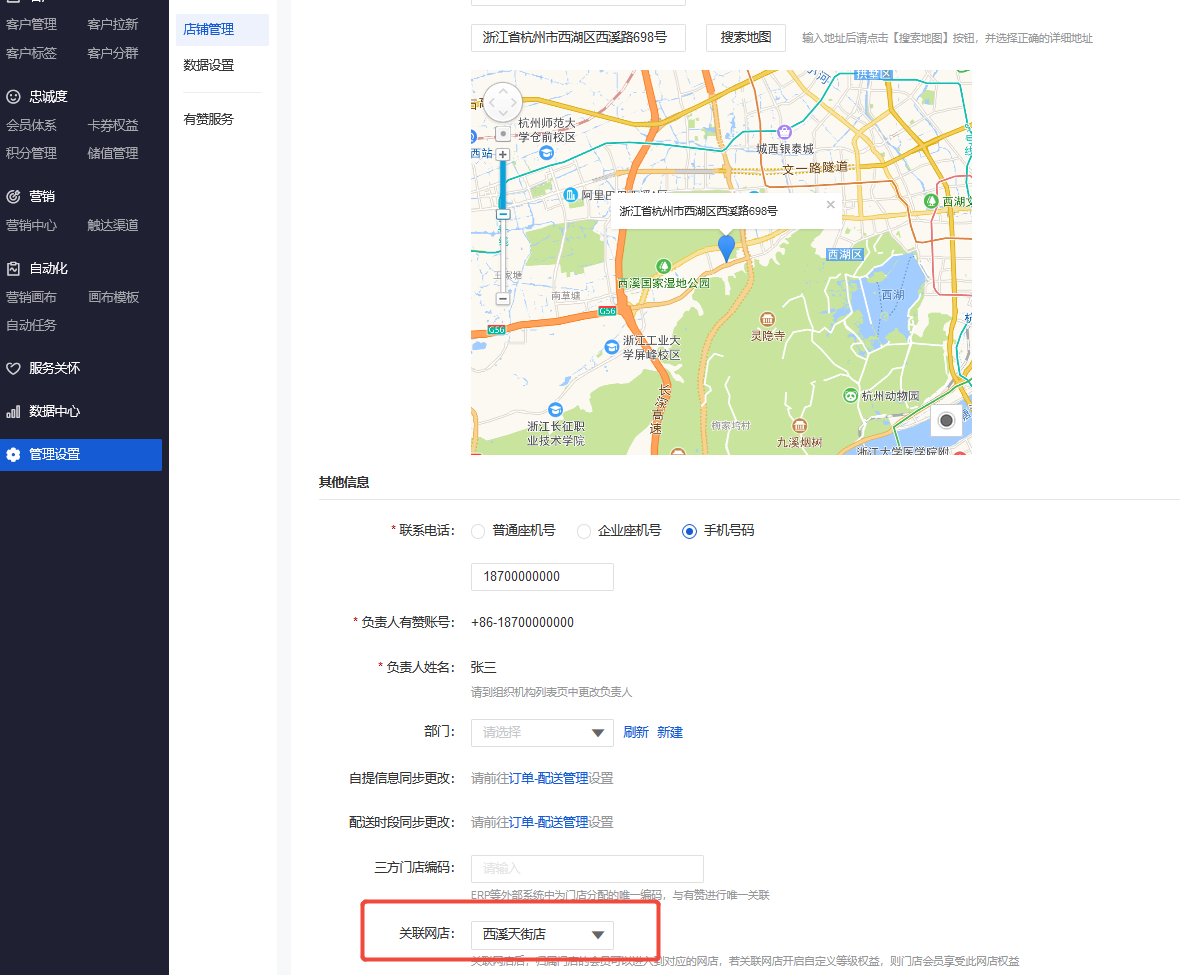Open 店铺管理 submenu item
The width and height of the screenshot is (1180, 975).
point(222,29)
